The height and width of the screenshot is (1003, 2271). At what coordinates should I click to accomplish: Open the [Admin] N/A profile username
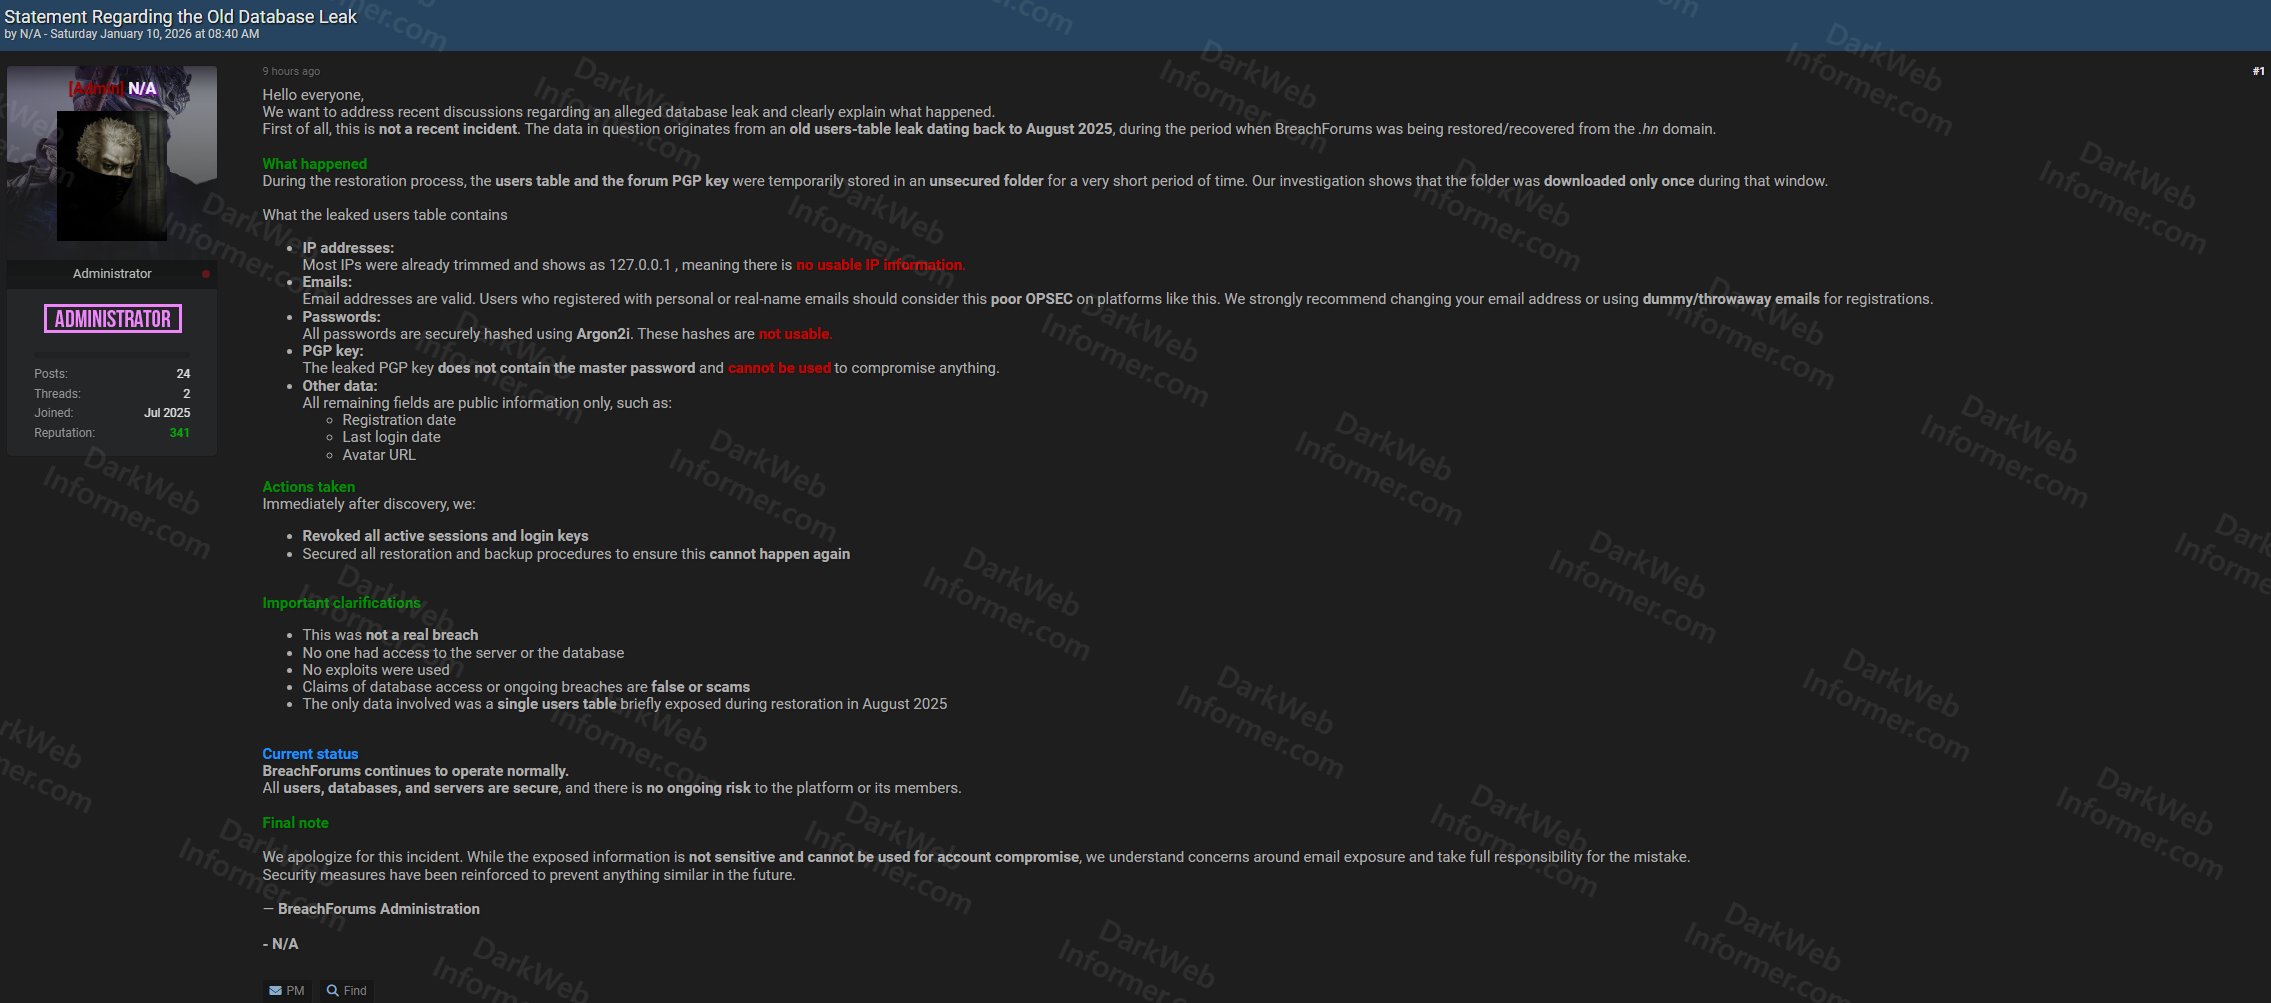coord(113,88)
